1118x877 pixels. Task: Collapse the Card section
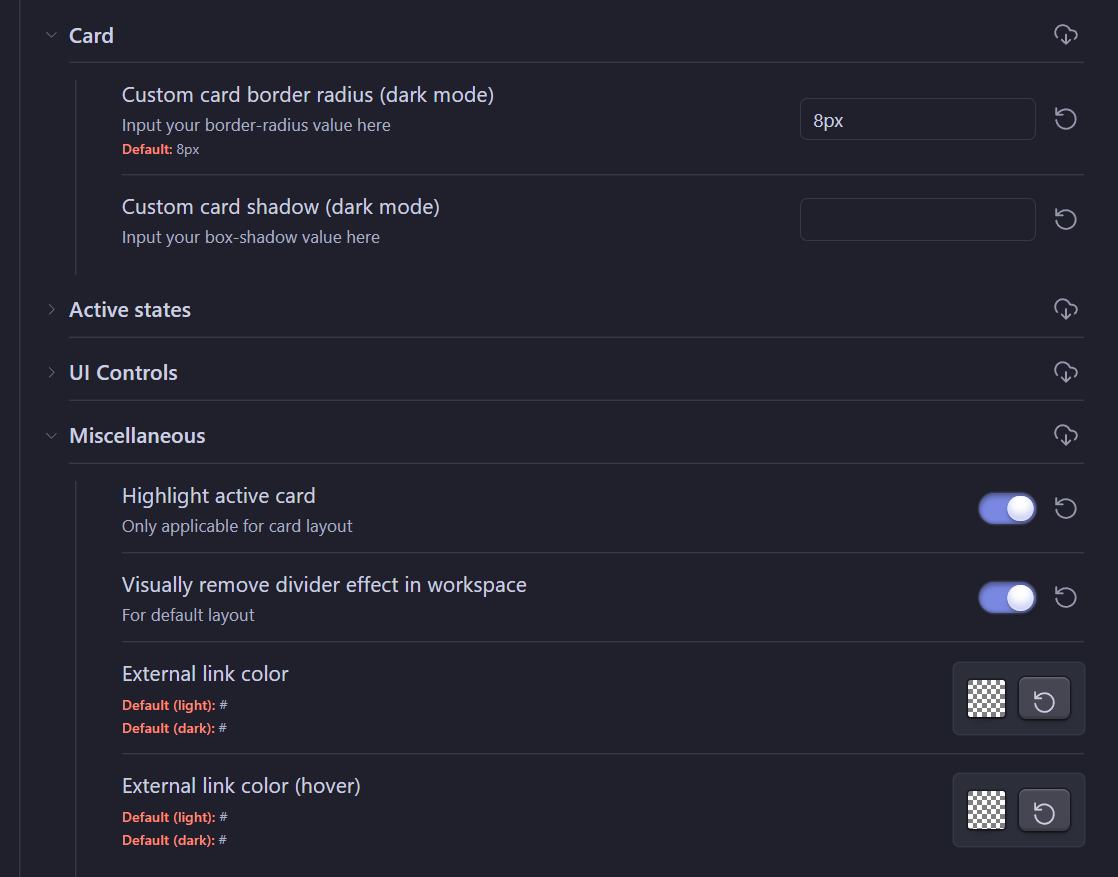point(52,34)
